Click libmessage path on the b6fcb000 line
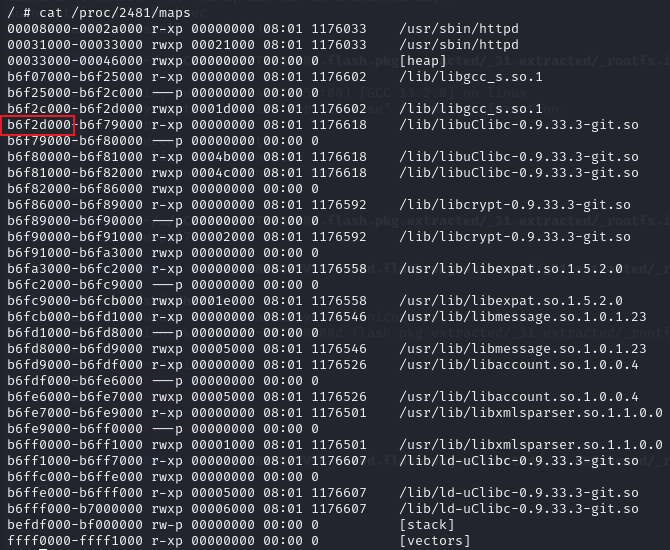670x550 pixels. [x=522, y=316]
